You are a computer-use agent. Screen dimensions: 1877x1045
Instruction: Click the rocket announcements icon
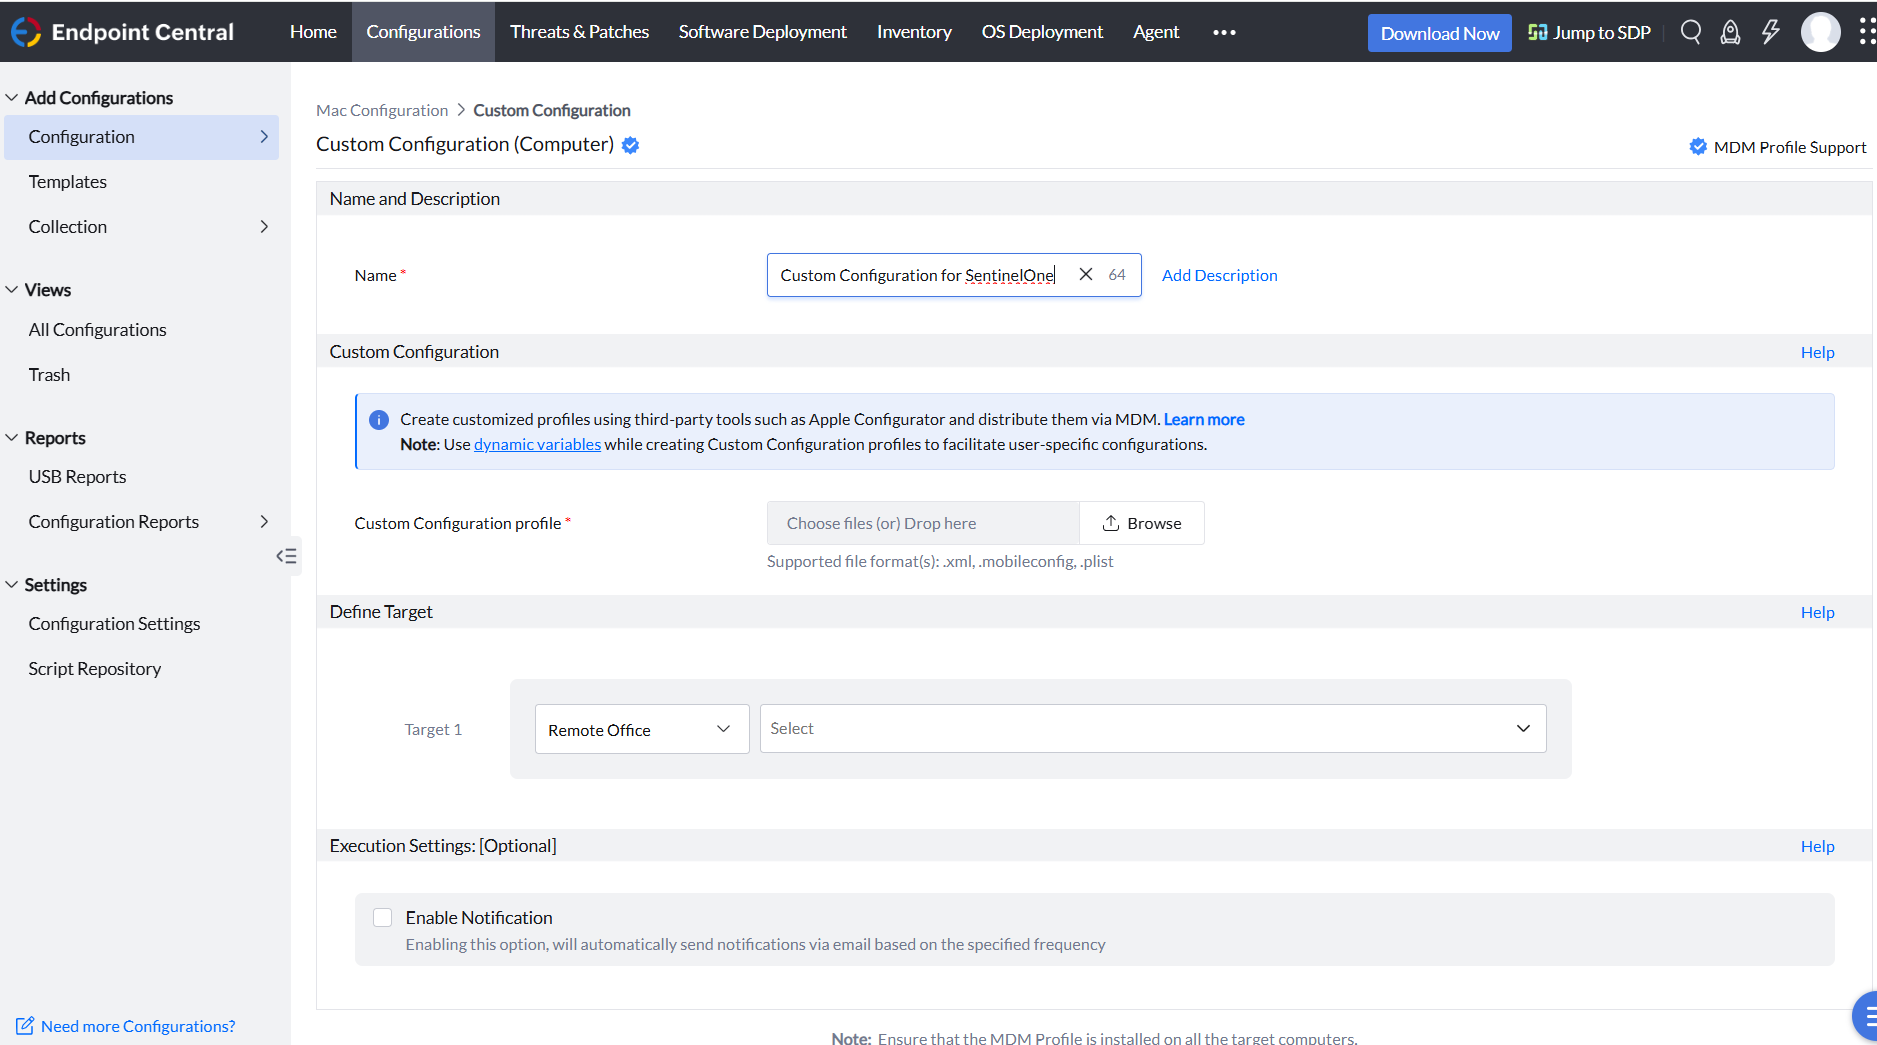tap(1731, 31)
